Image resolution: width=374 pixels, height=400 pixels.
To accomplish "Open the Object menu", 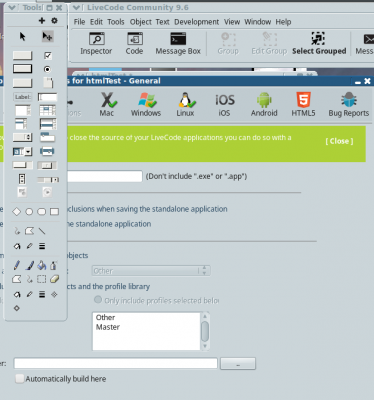I will click(x=141, y=22).
